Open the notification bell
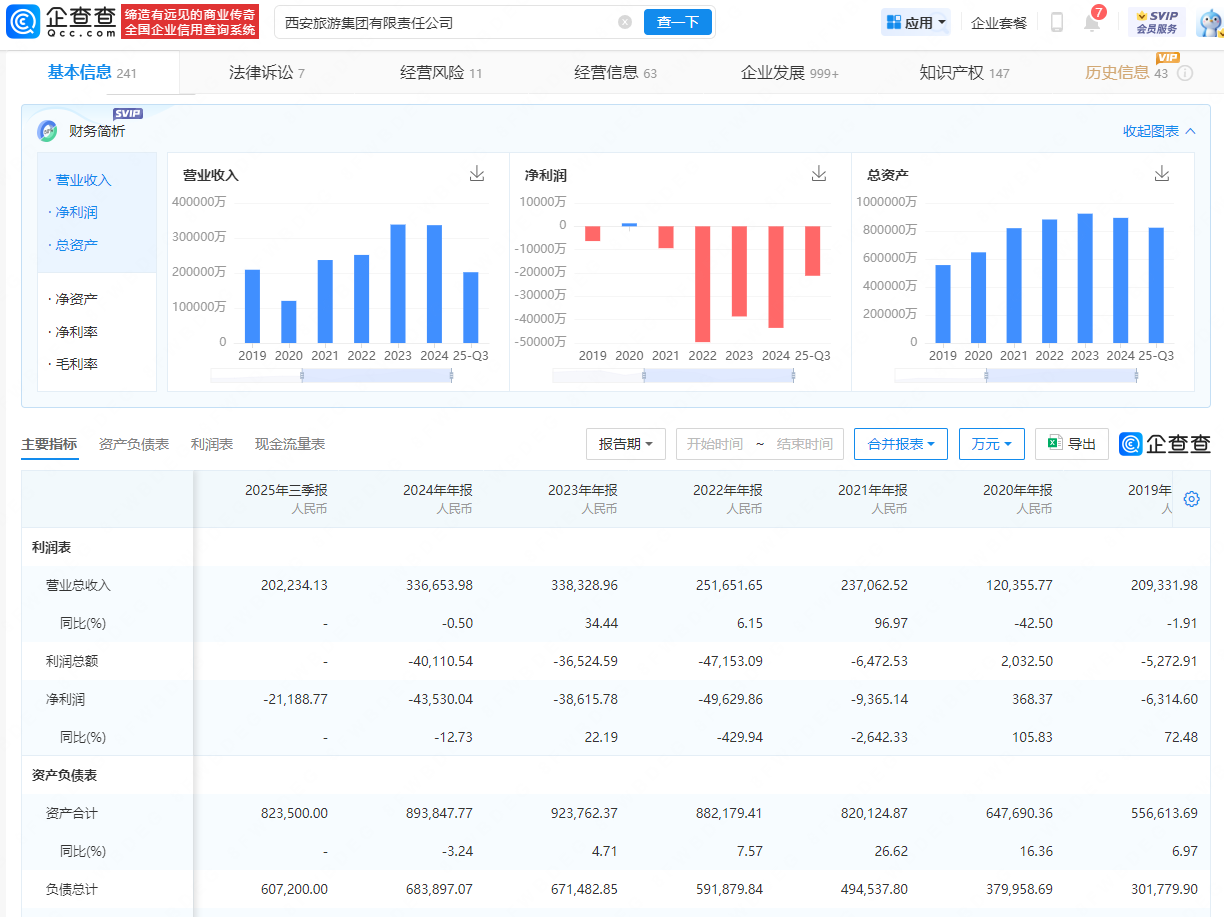Viewport: 1224px width, 917px height. [1092, 22]
